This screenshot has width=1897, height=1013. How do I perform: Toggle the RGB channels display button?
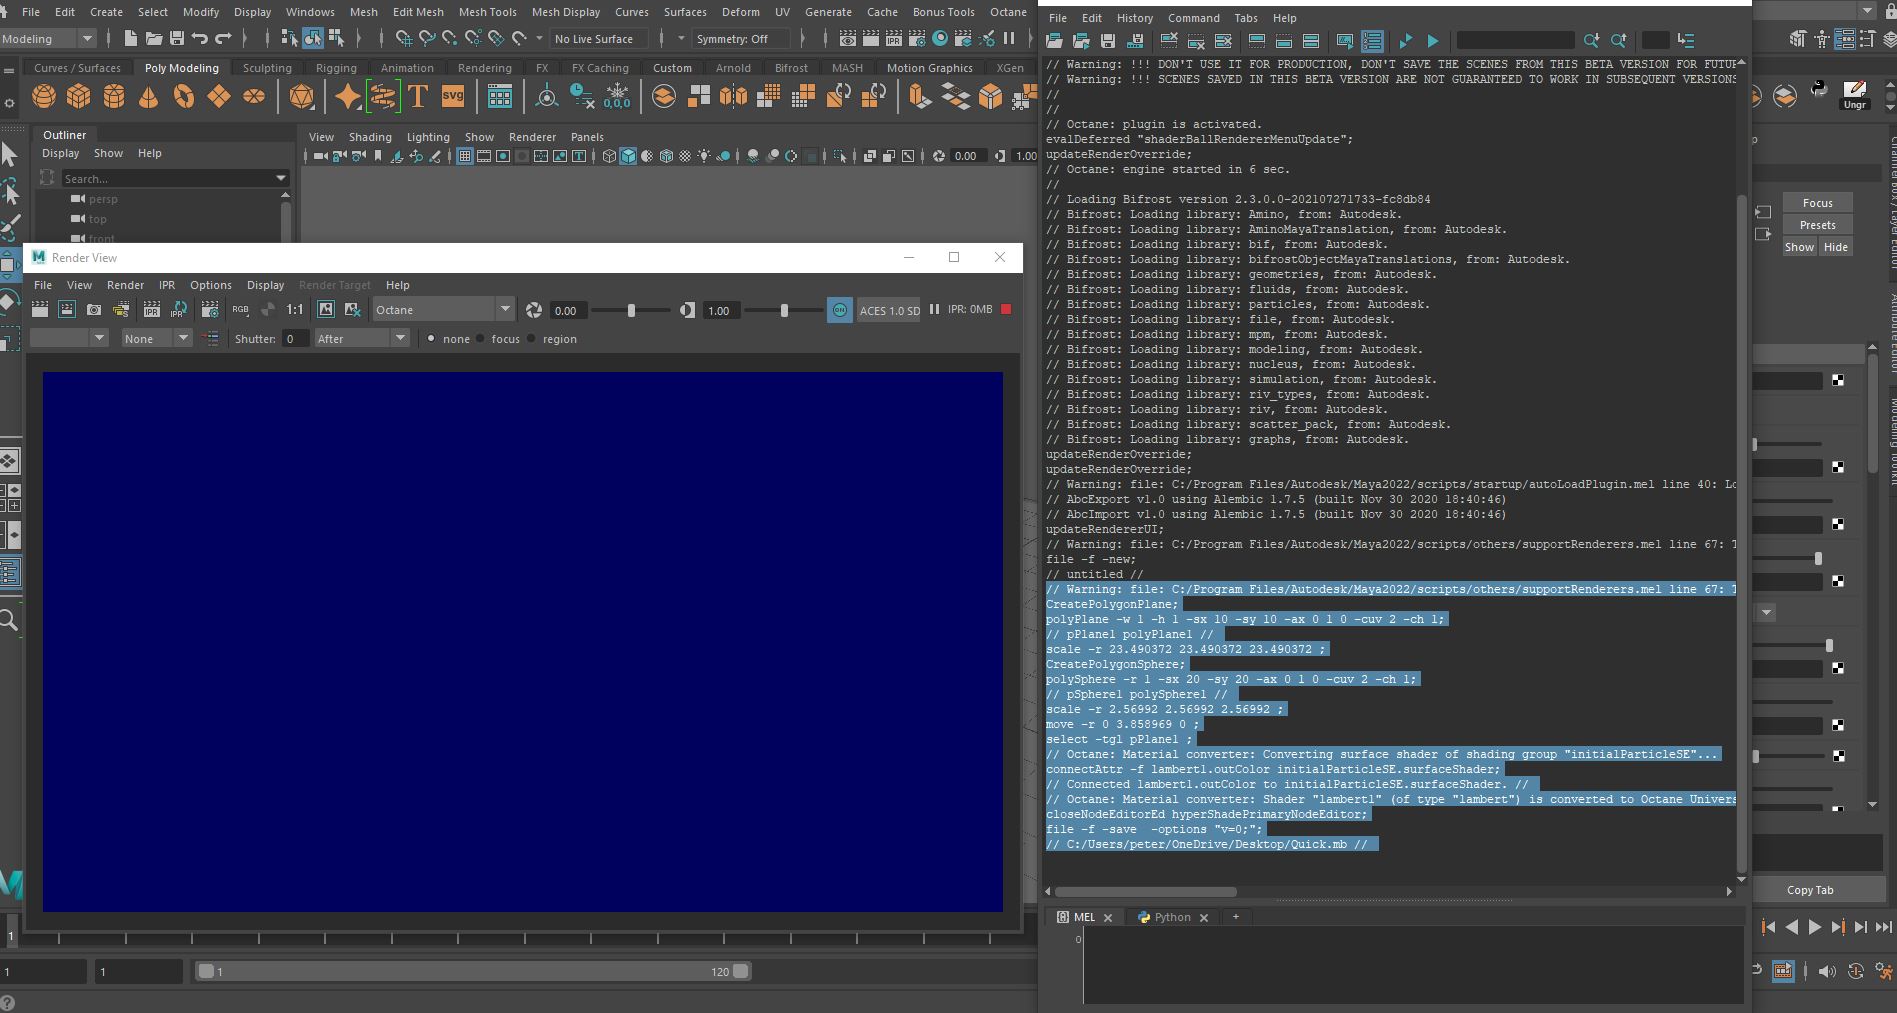(240, 310)
